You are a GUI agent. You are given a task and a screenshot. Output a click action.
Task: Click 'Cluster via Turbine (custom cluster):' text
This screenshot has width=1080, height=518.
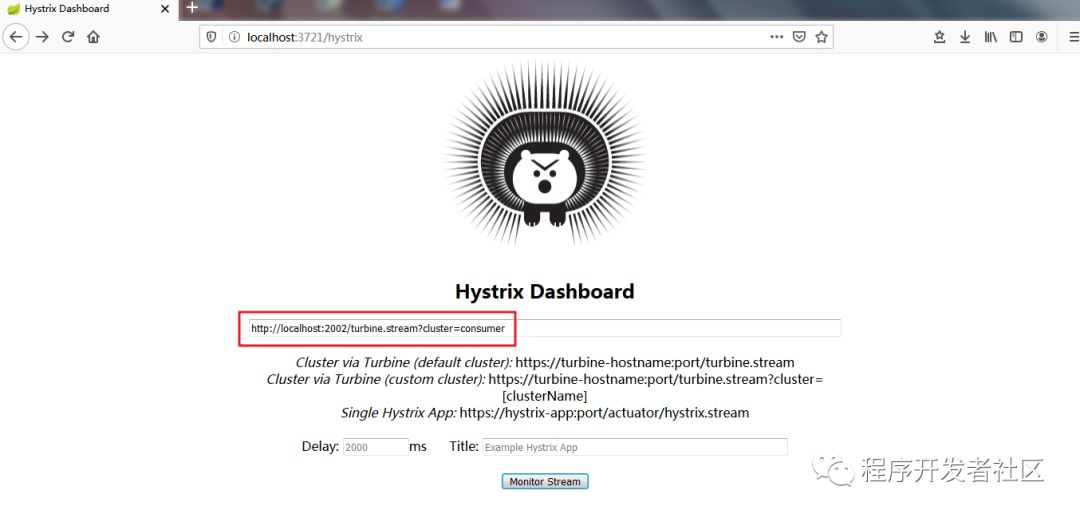pyautogui.click(x=376, y=379)
